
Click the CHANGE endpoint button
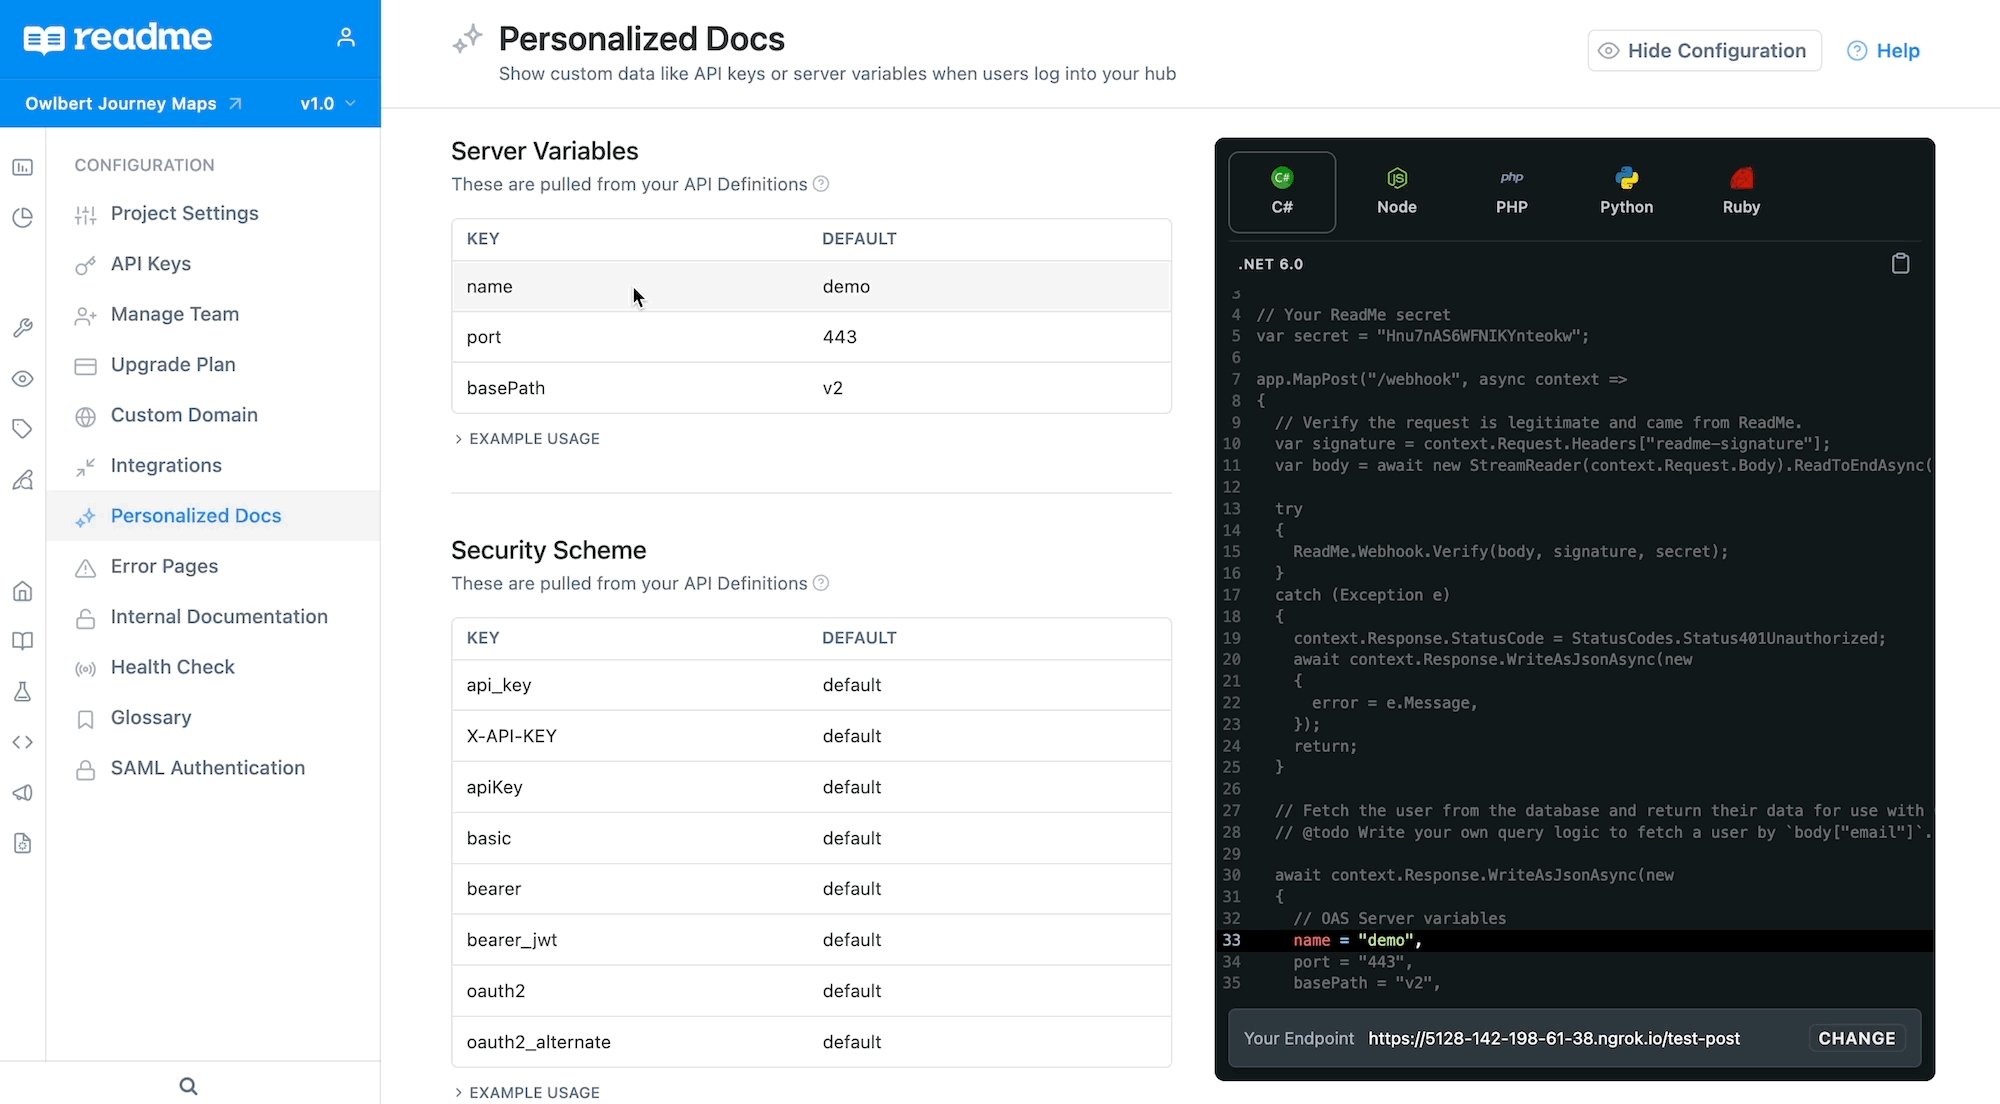[x=1855, y=1037]
